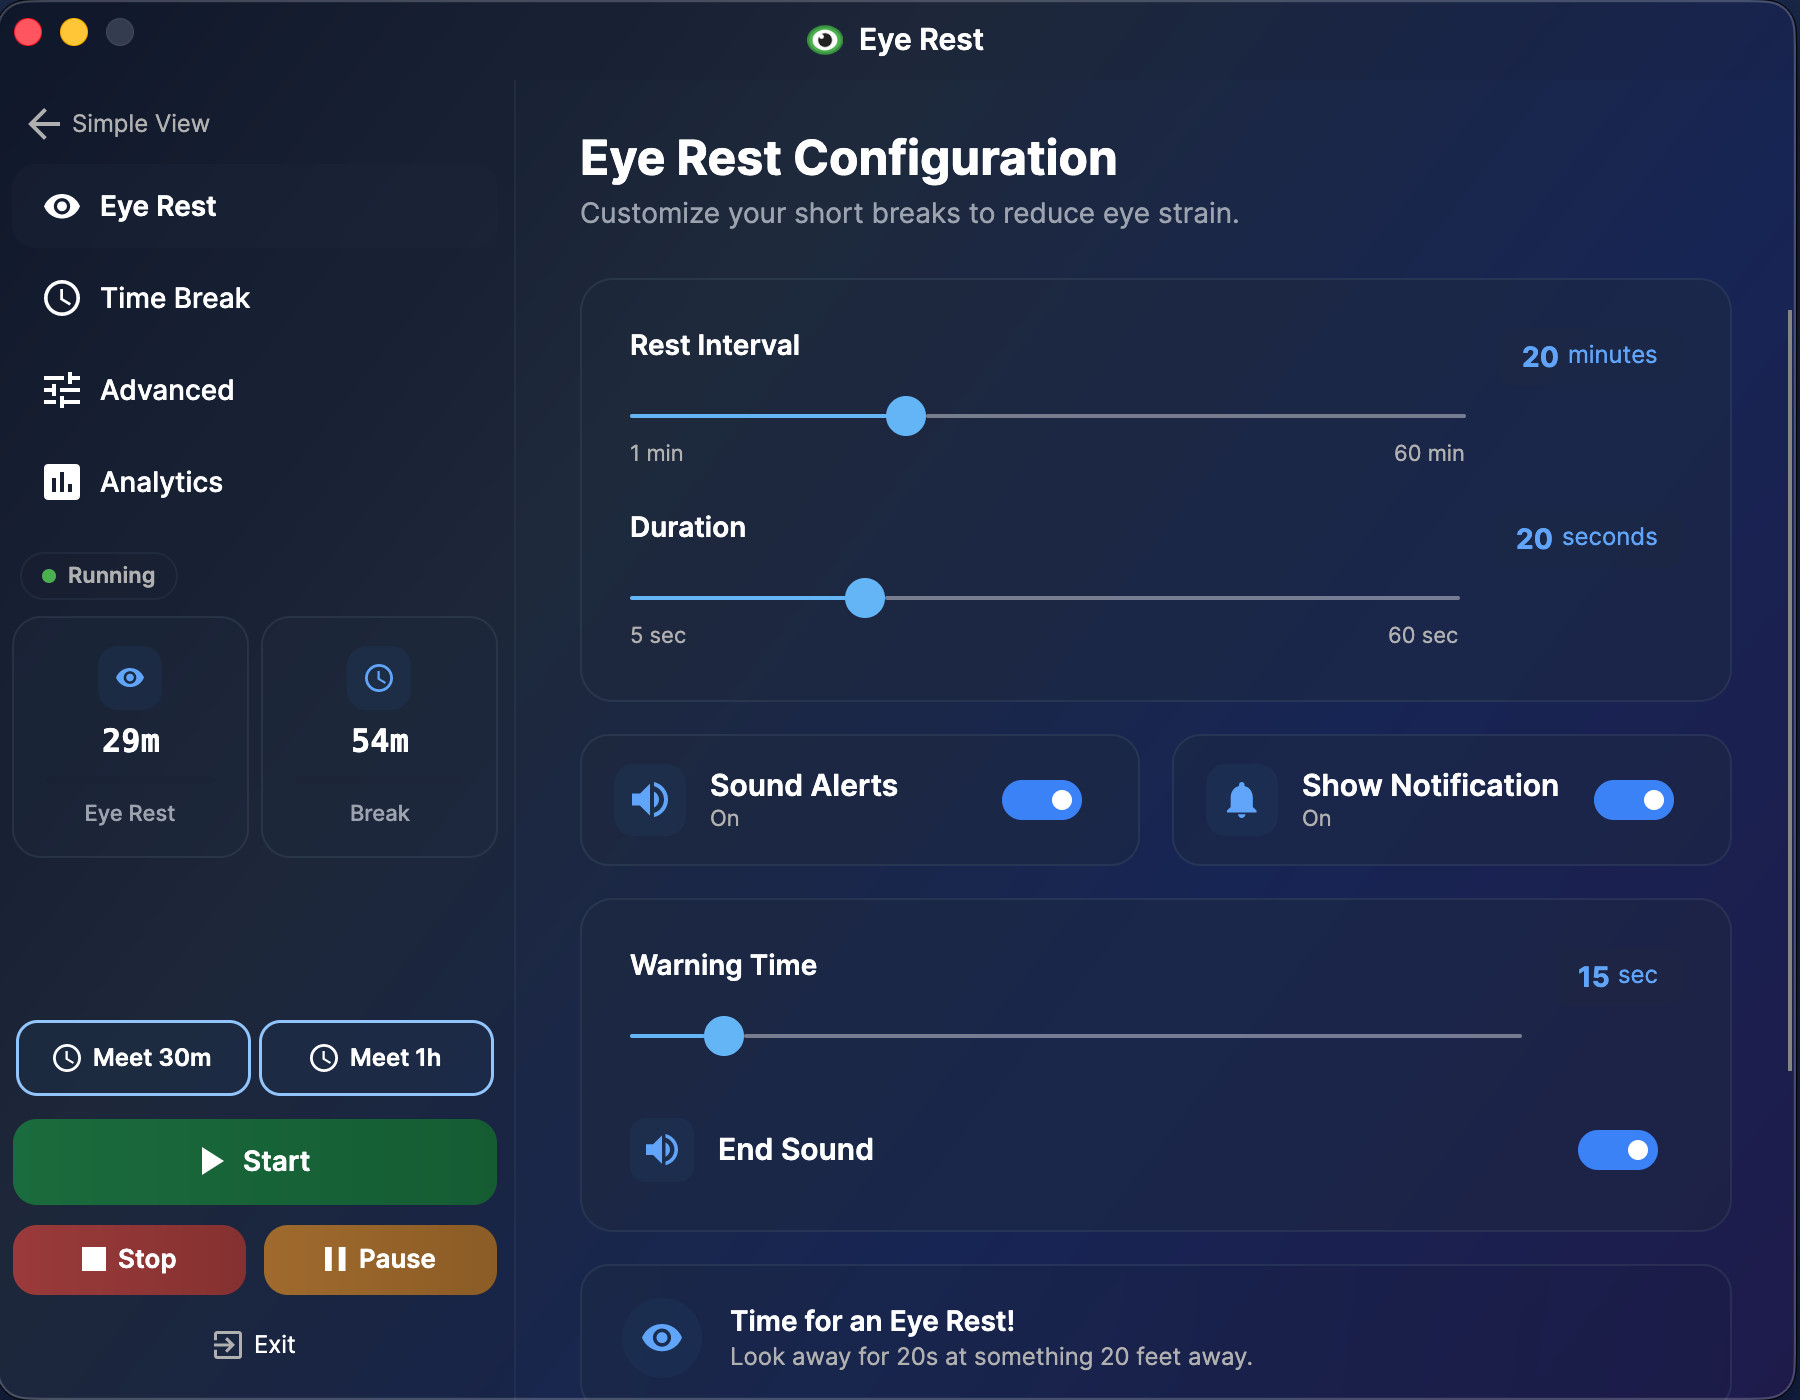
Task: Open the Analytics section
Action: [255, 482]
